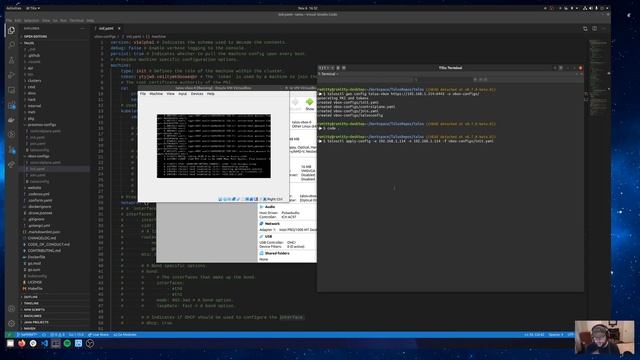Image resolution: width=640 pixels, height=360 pixels.
Task: Click the Live Share status bar item
Action: tap(98, 335)
